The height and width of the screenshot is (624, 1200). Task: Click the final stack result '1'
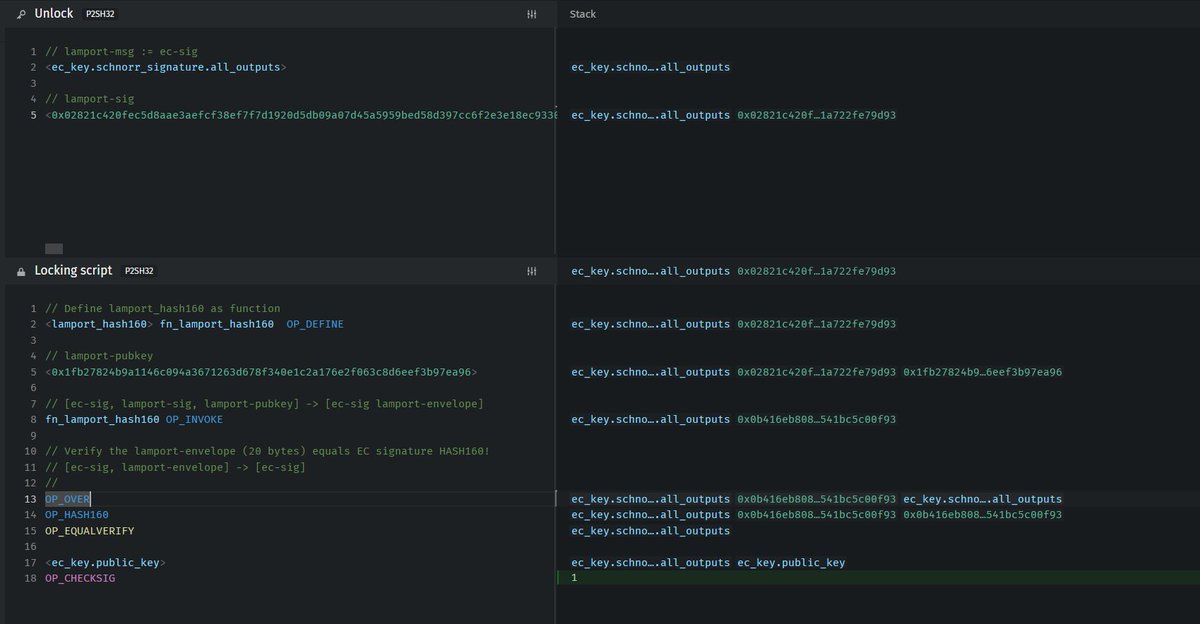pos(575,578)
